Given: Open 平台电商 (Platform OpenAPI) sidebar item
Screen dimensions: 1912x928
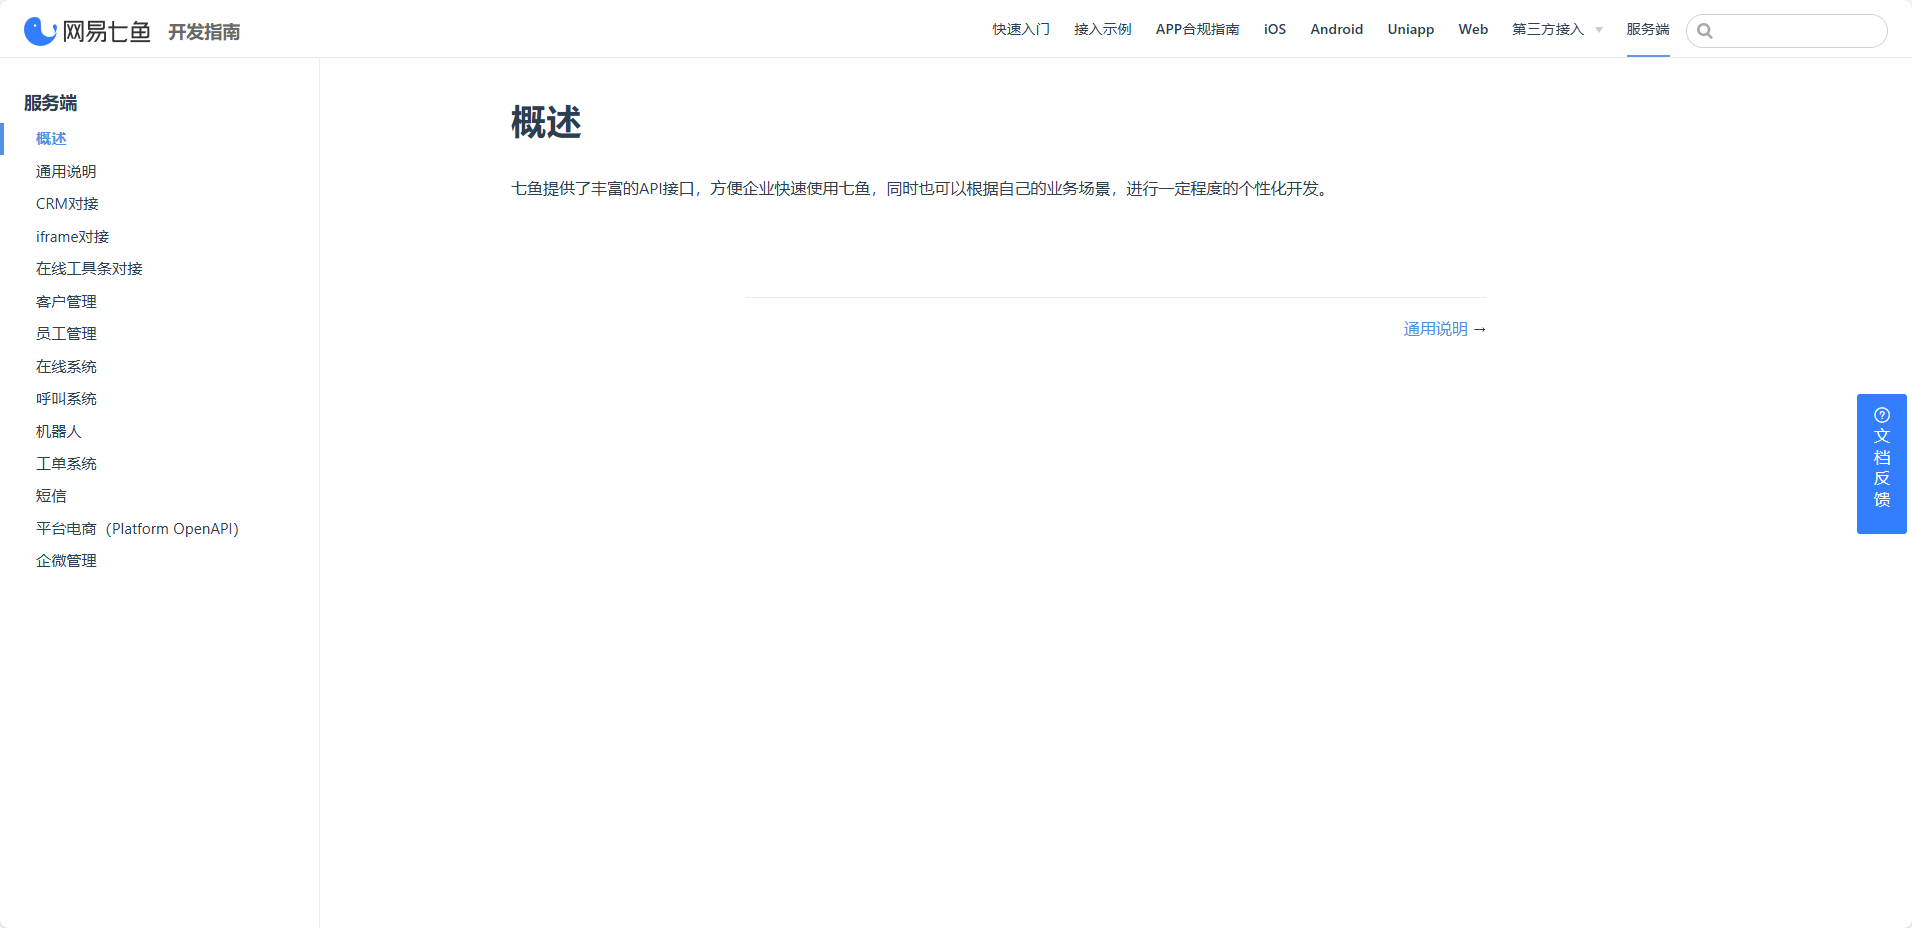Looking at the screenshot, I should tap(137, 529).
